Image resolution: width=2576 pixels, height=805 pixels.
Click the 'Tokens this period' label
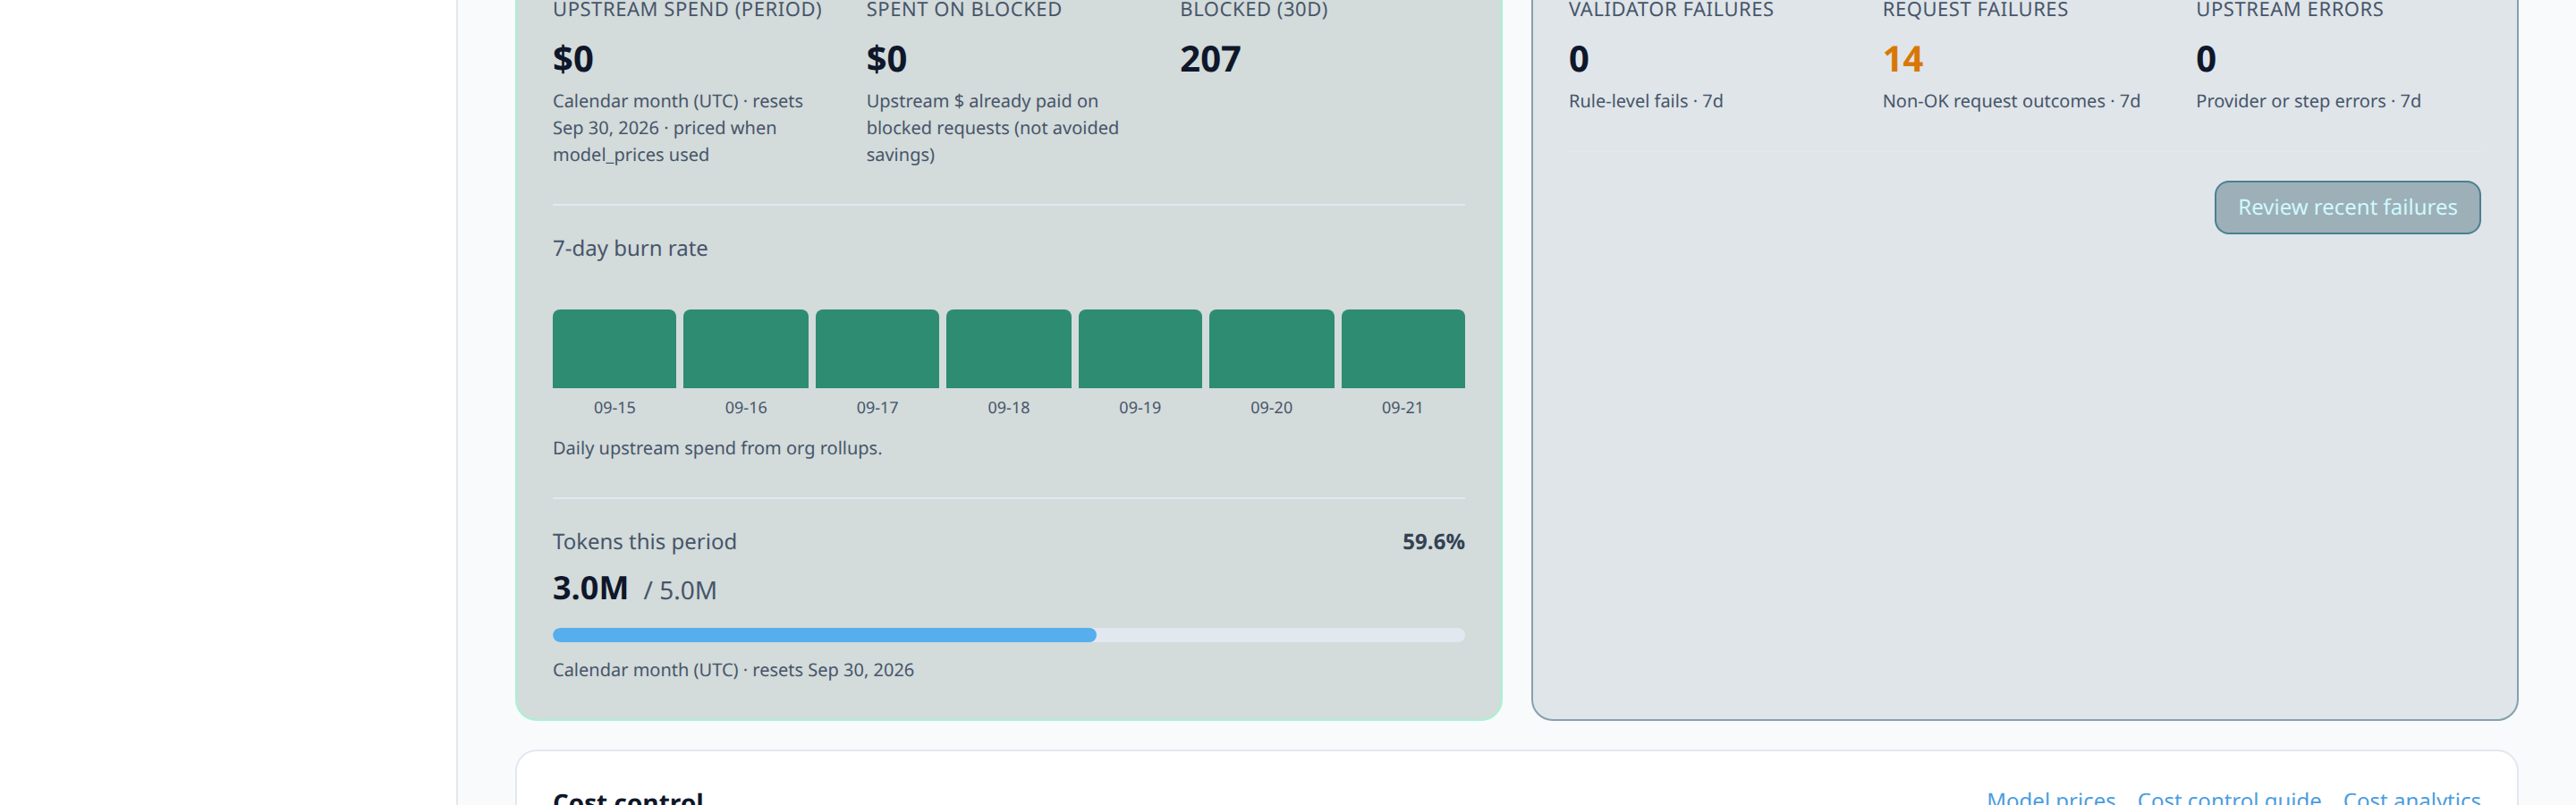coord(644,541)
